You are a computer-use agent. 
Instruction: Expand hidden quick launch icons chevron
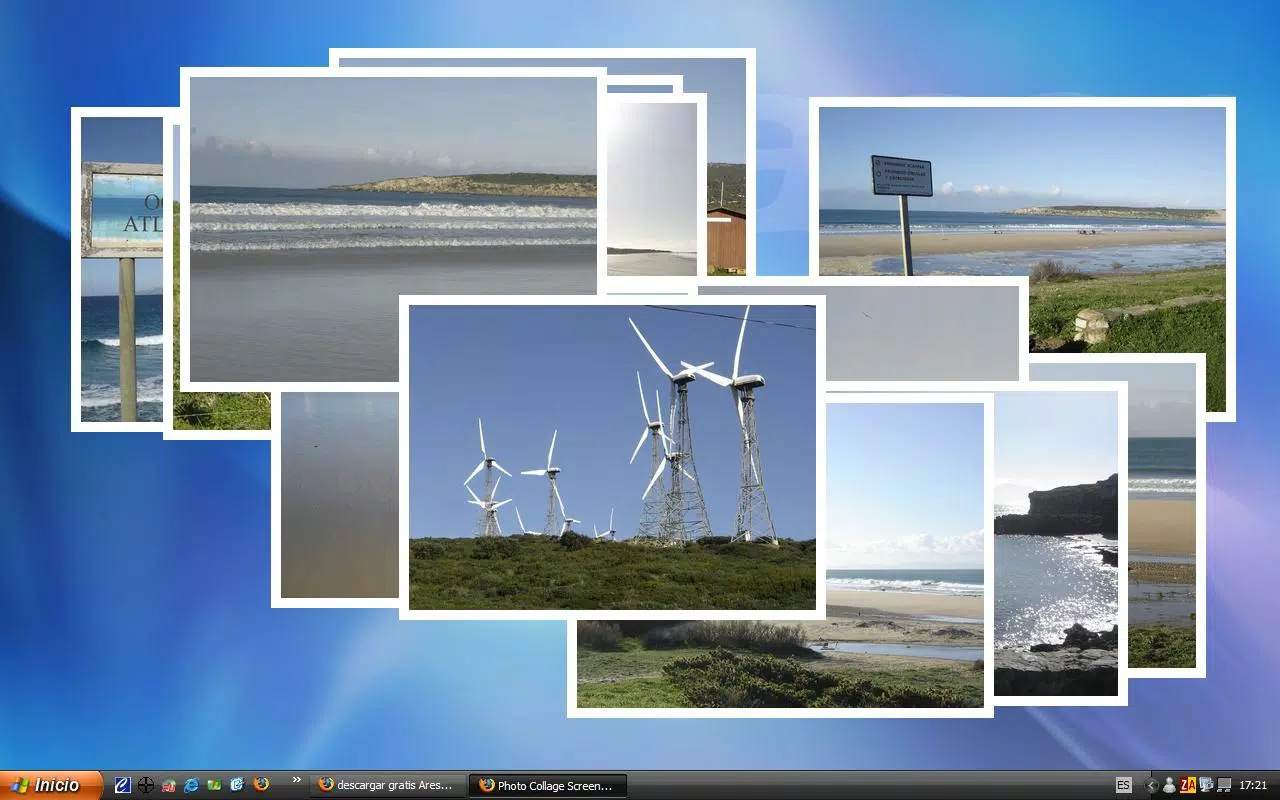click(296, 780)
